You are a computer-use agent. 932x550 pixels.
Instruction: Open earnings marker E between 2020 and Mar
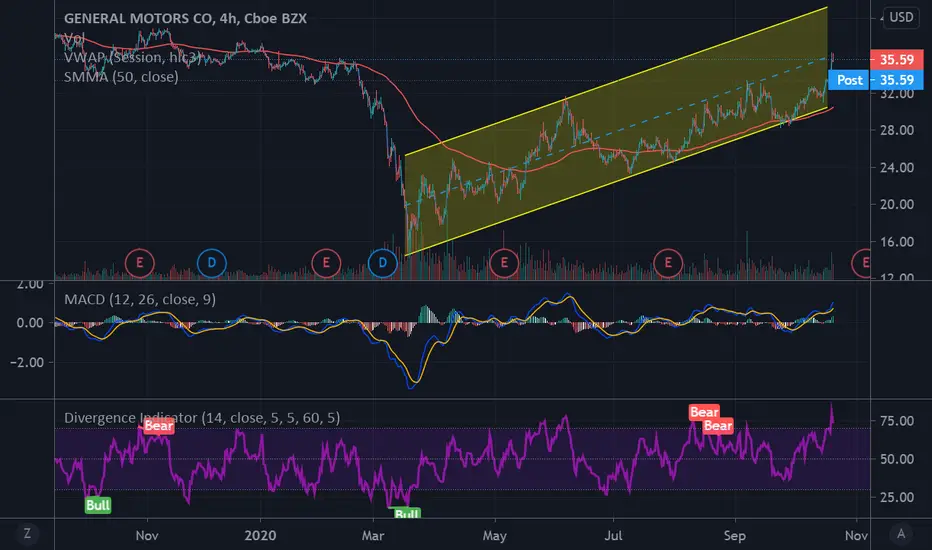point(326,262)
